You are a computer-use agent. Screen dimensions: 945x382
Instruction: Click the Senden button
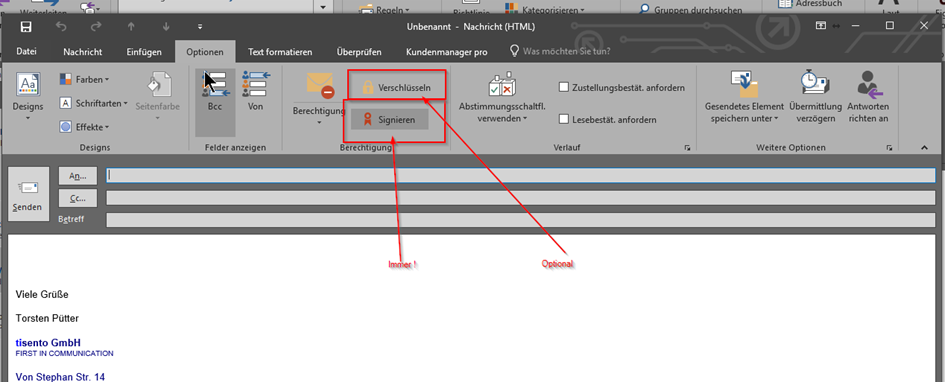tap(28, 194)
